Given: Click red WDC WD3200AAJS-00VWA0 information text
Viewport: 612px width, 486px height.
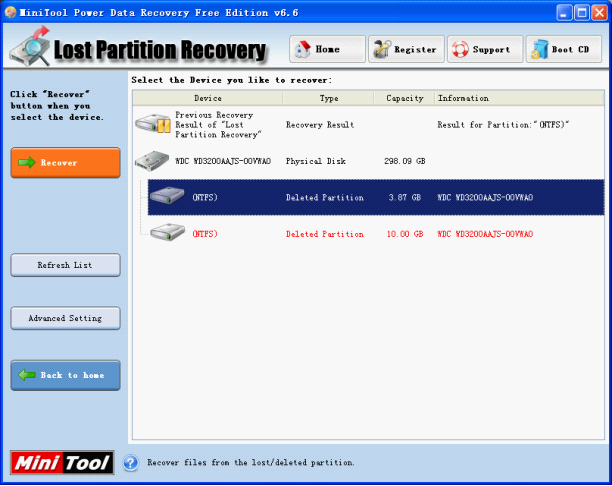Looking at the screenshot, I should [485, 234].
